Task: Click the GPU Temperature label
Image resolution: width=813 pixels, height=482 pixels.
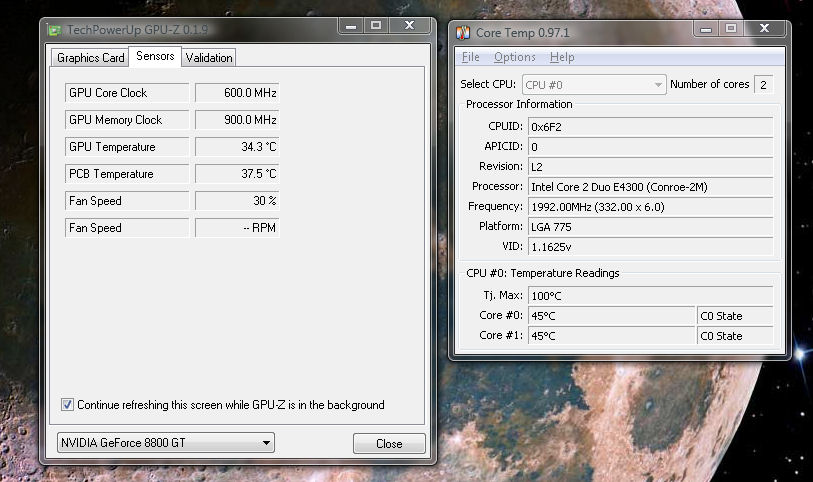Action: point(127,147)
